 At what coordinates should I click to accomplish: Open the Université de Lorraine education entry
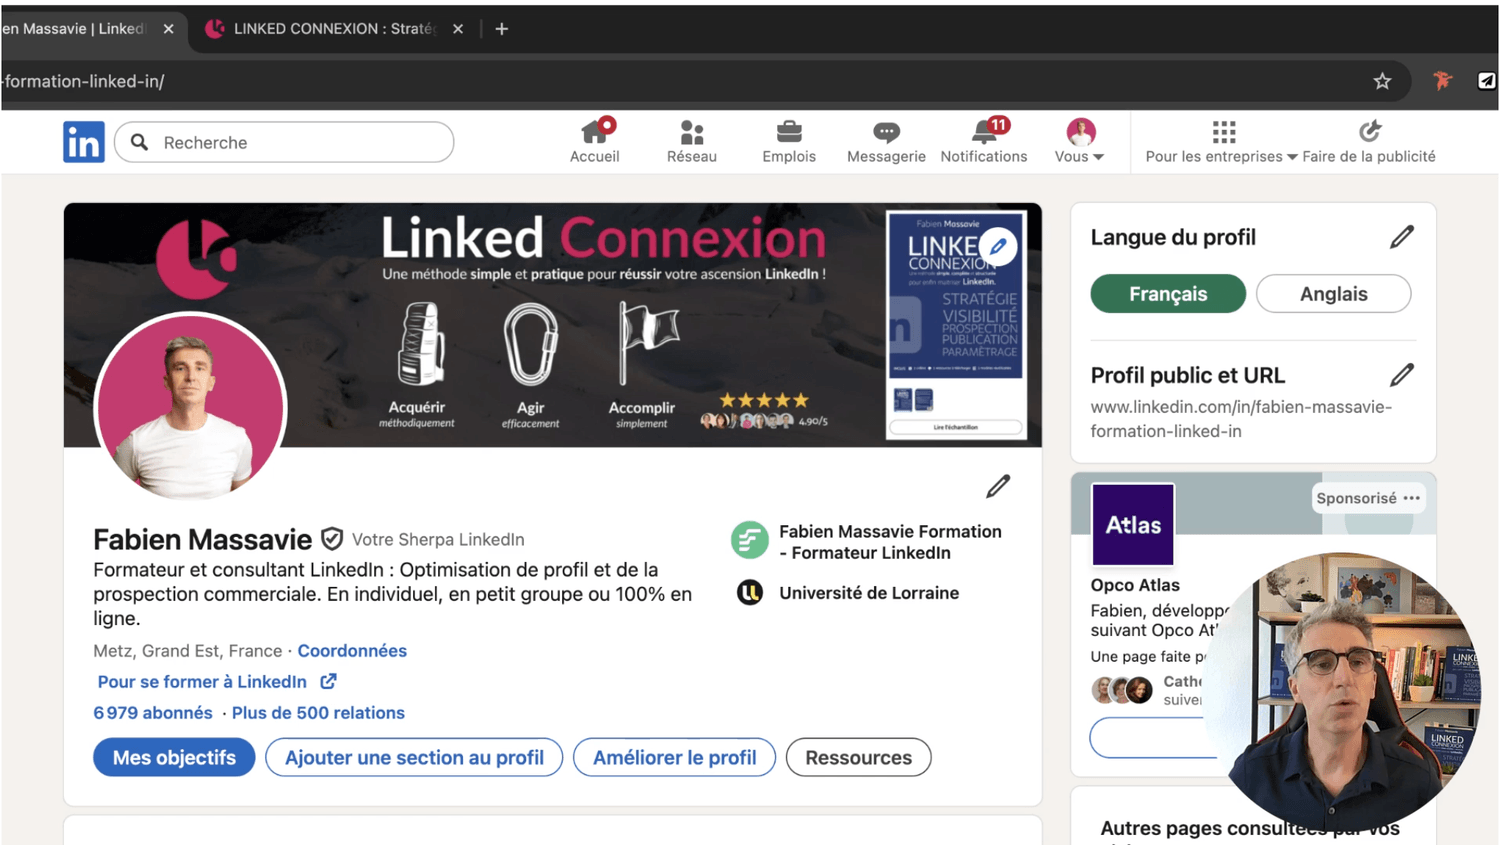(869, 593)
